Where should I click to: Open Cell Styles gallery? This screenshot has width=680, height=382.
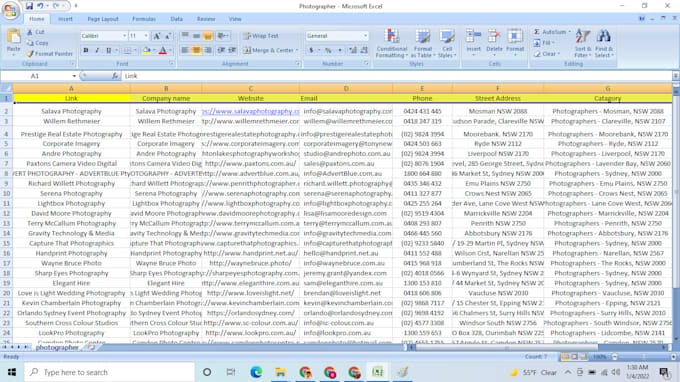coord(447,43)
